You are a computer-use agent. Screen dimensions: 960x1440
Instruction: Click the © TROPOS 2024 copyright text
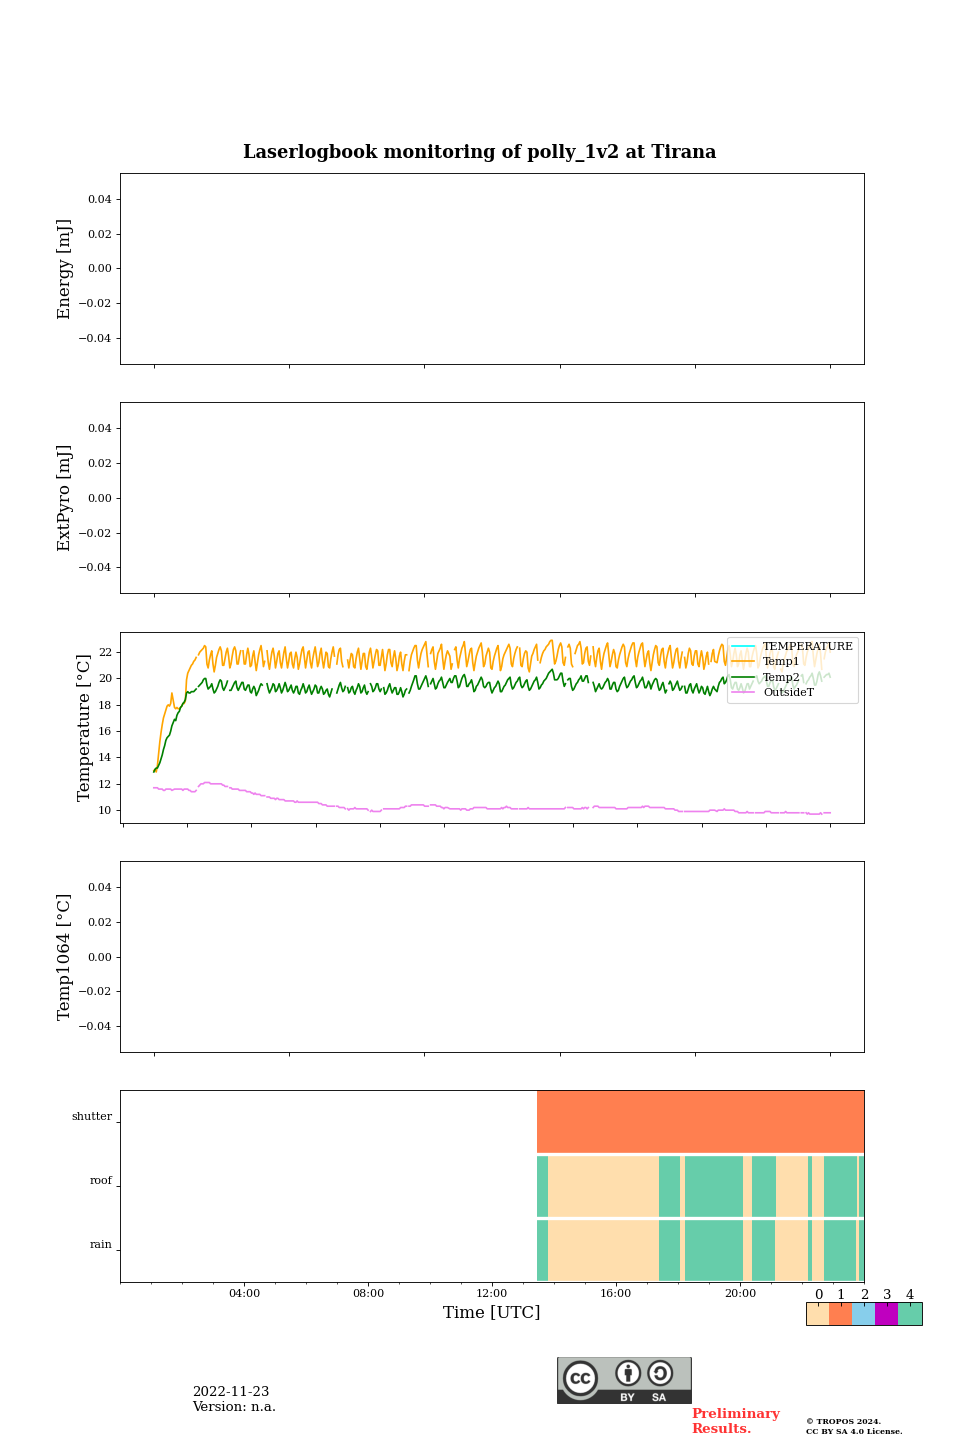coord(844,1421)
